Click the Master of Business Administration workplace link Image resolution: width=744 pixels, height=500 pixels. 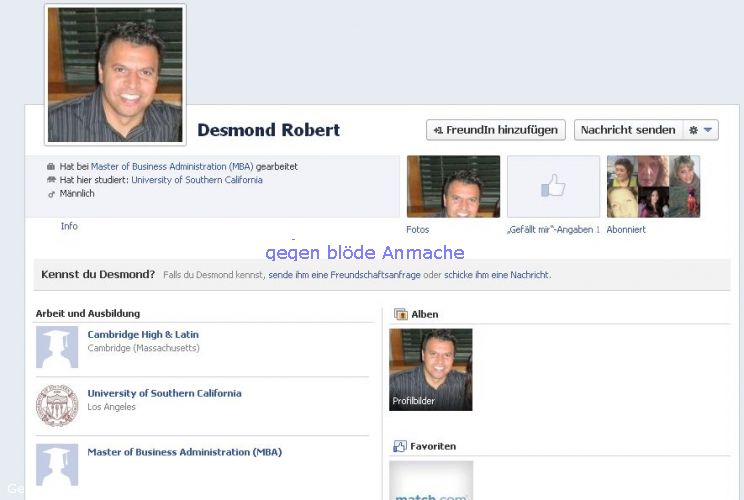click(x=172, y=166)
